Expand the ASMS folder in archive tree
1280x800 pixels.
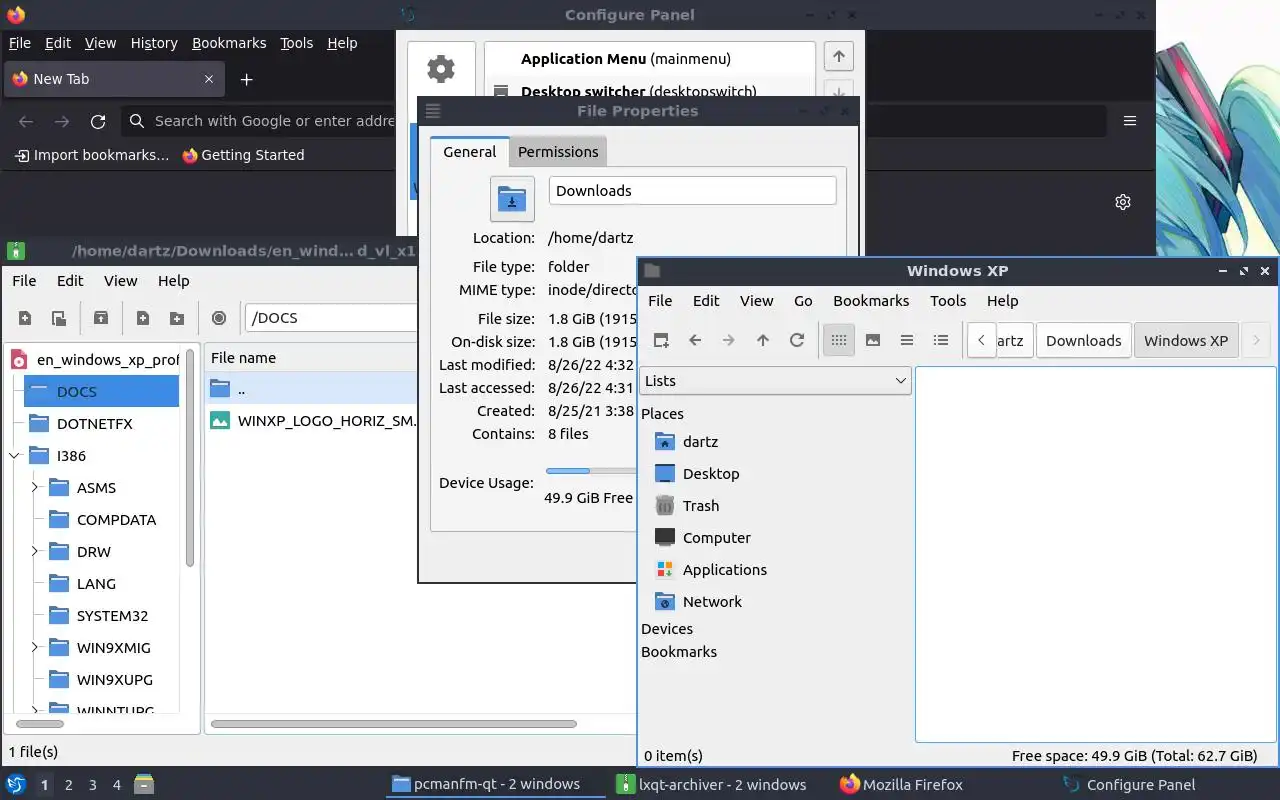point(35,488)
